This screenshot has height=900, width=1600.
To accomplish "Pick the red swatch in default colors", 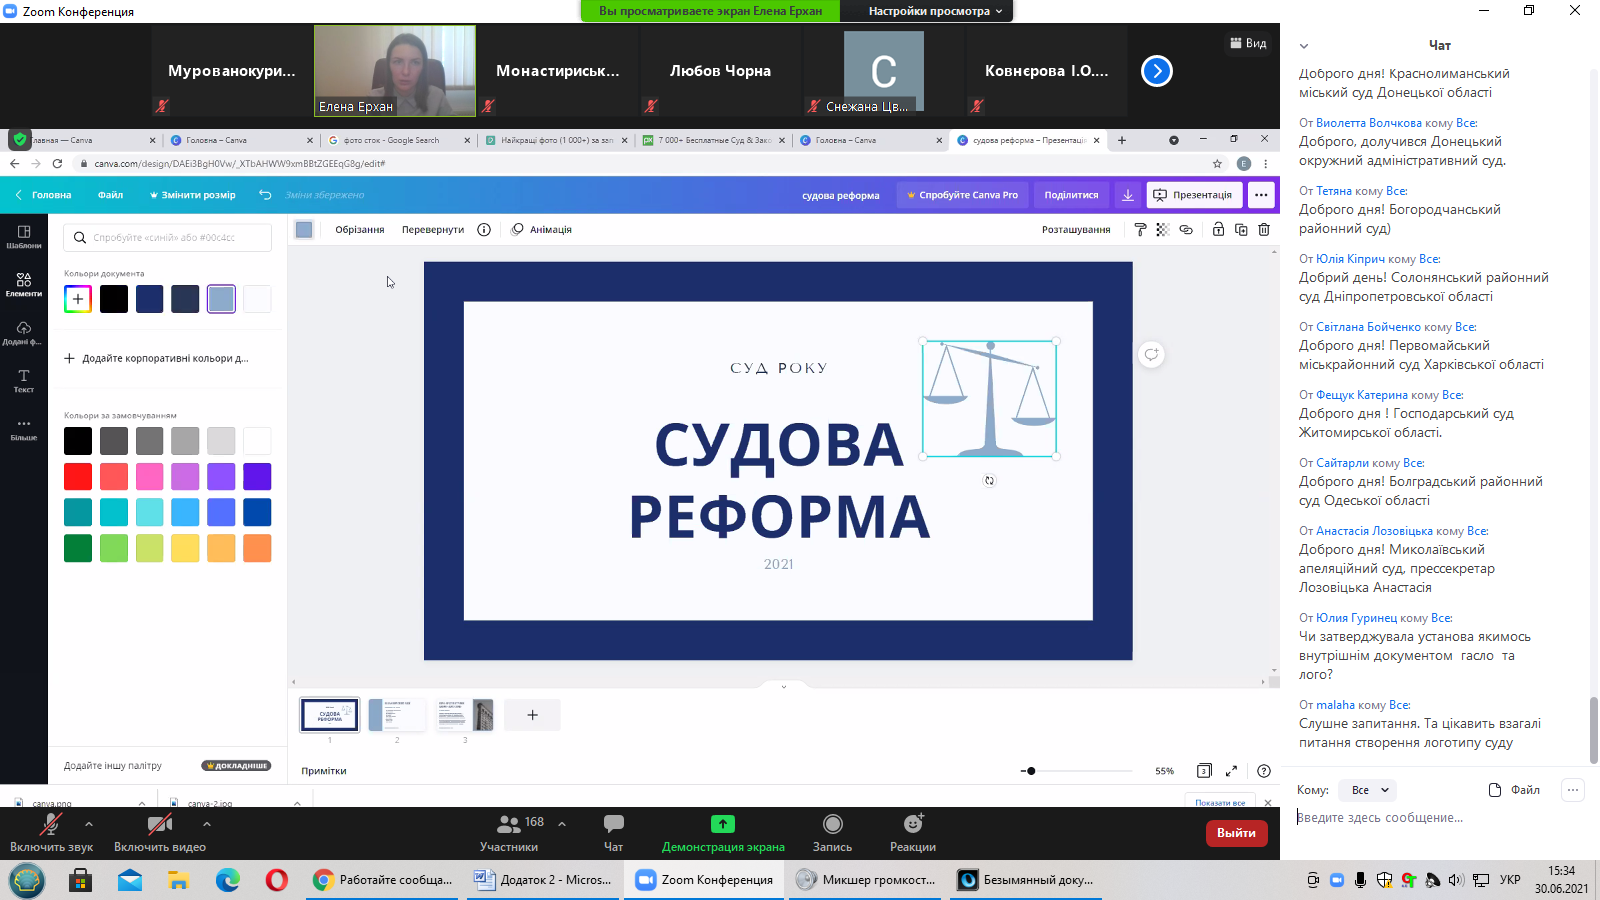I will pyautogui.click(x=78, y=477).
